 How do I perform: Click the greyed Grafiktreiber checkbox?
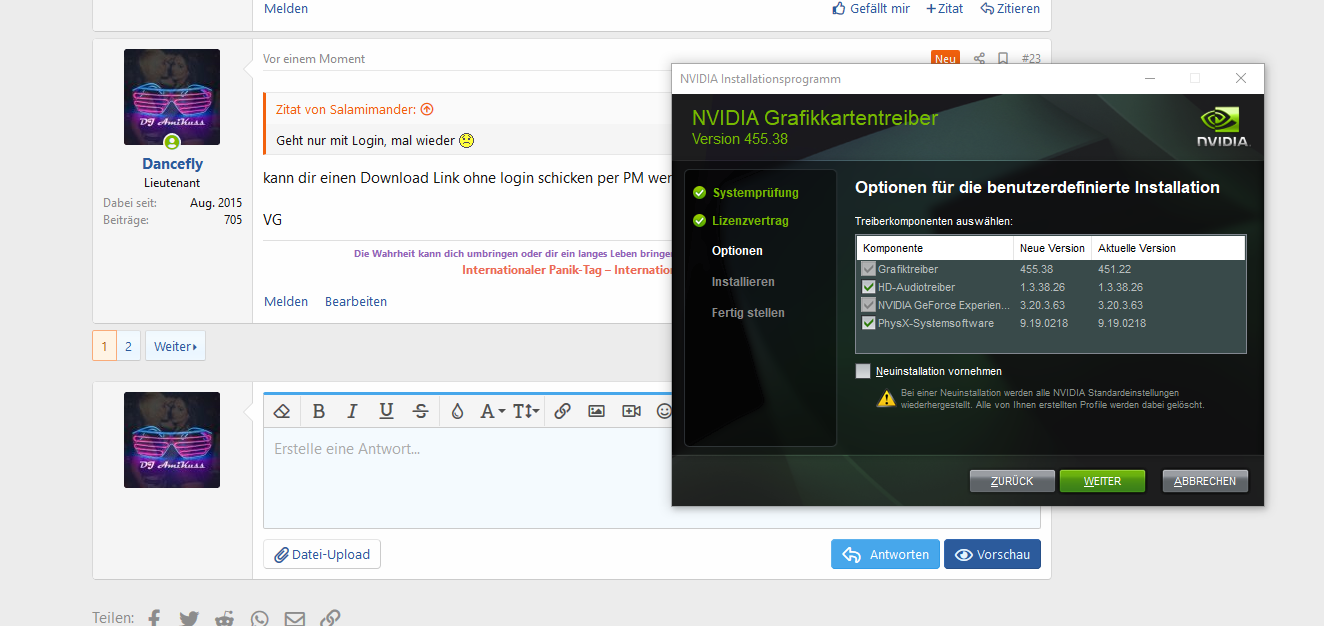[x=868, y=269]
